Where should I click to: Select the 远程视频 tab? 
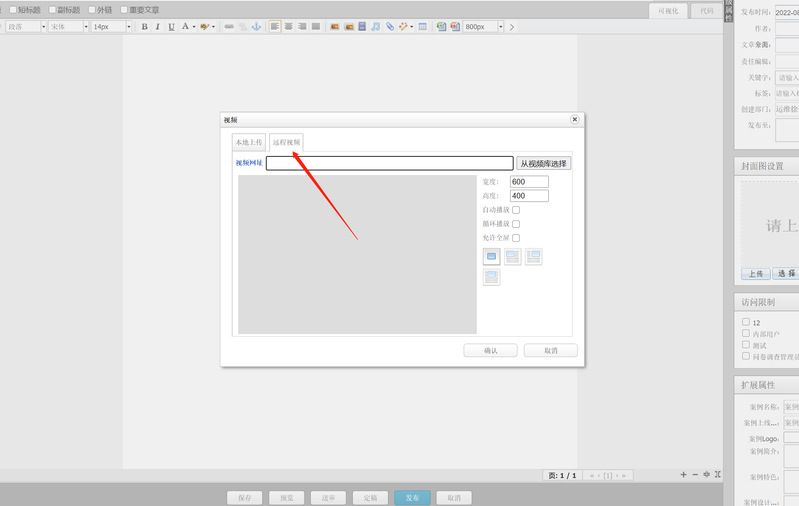coord(286,143)
